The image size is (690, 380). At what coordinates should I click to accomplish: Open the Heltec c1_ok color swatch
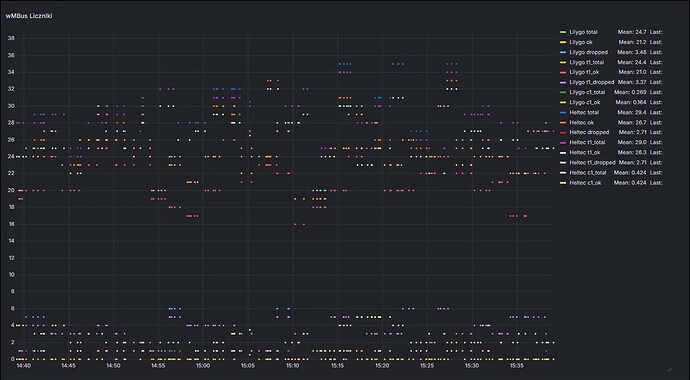point(563,183)
